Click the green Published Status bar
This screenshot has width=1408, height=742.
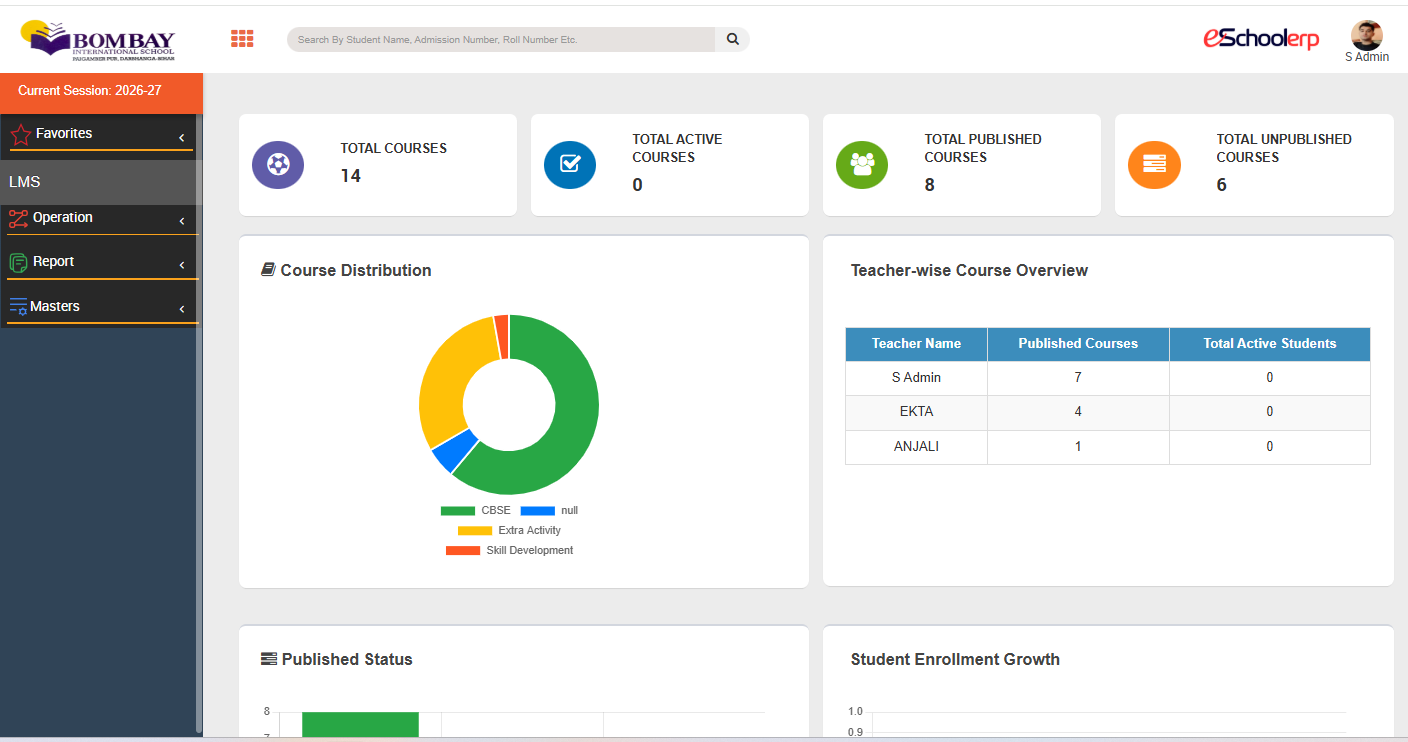360,724
